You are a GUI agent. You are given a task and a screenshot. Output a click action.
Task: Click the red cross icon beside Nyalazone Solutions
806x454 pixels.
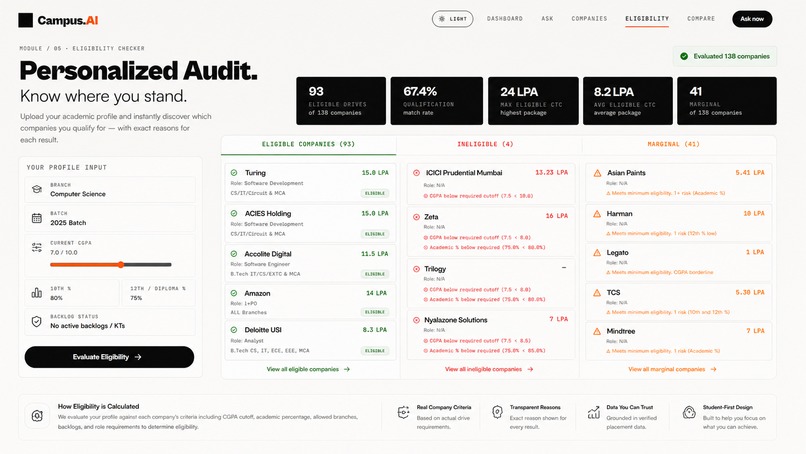(416, 320)
